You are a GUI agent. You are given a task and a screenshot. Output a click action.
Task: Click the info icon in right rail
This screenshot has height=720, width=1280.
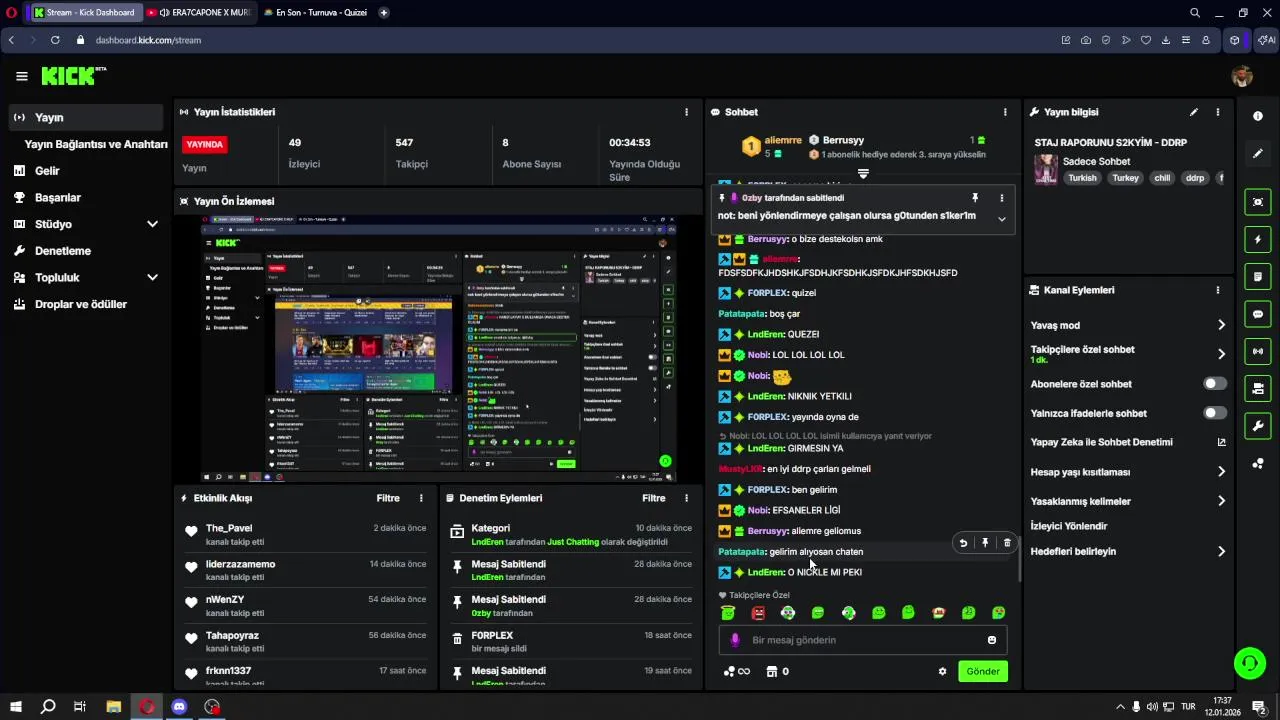coord(1258,116)
